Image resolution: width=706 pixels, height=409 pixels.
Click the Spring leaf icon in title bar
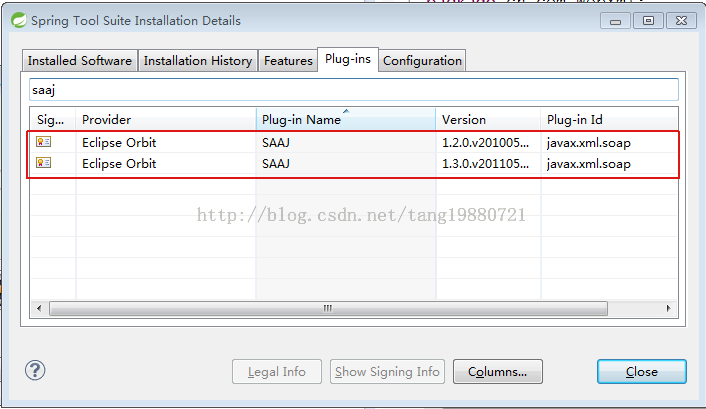tap(19, 20)
